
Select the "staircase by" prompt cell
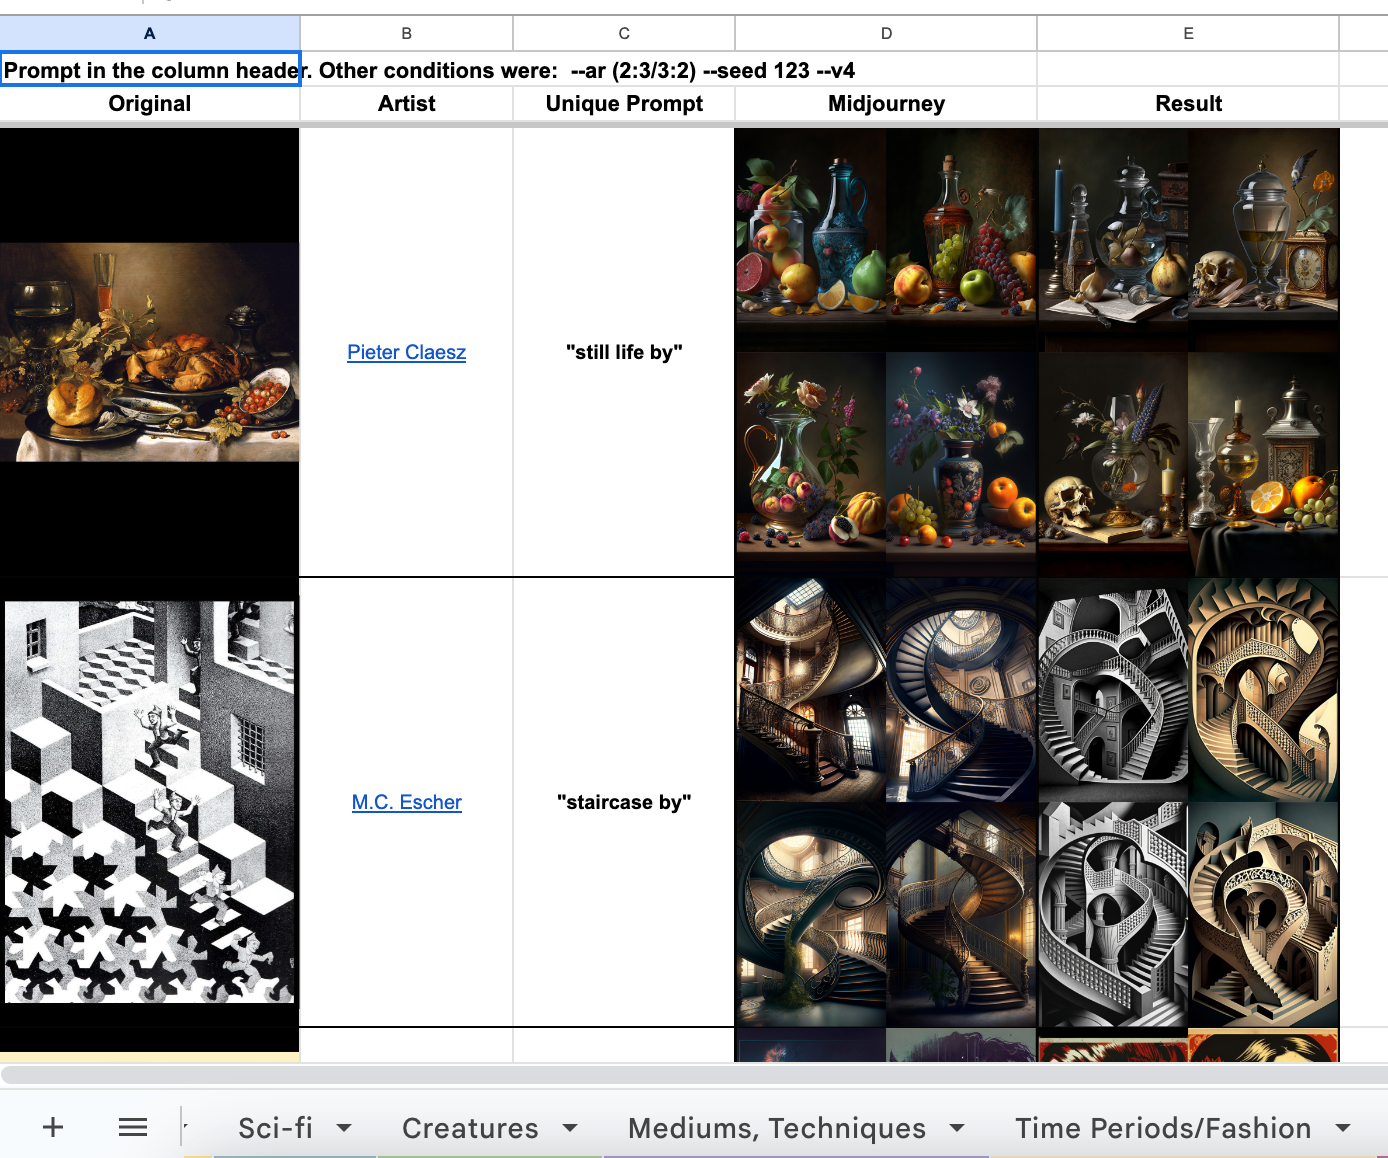624,802
